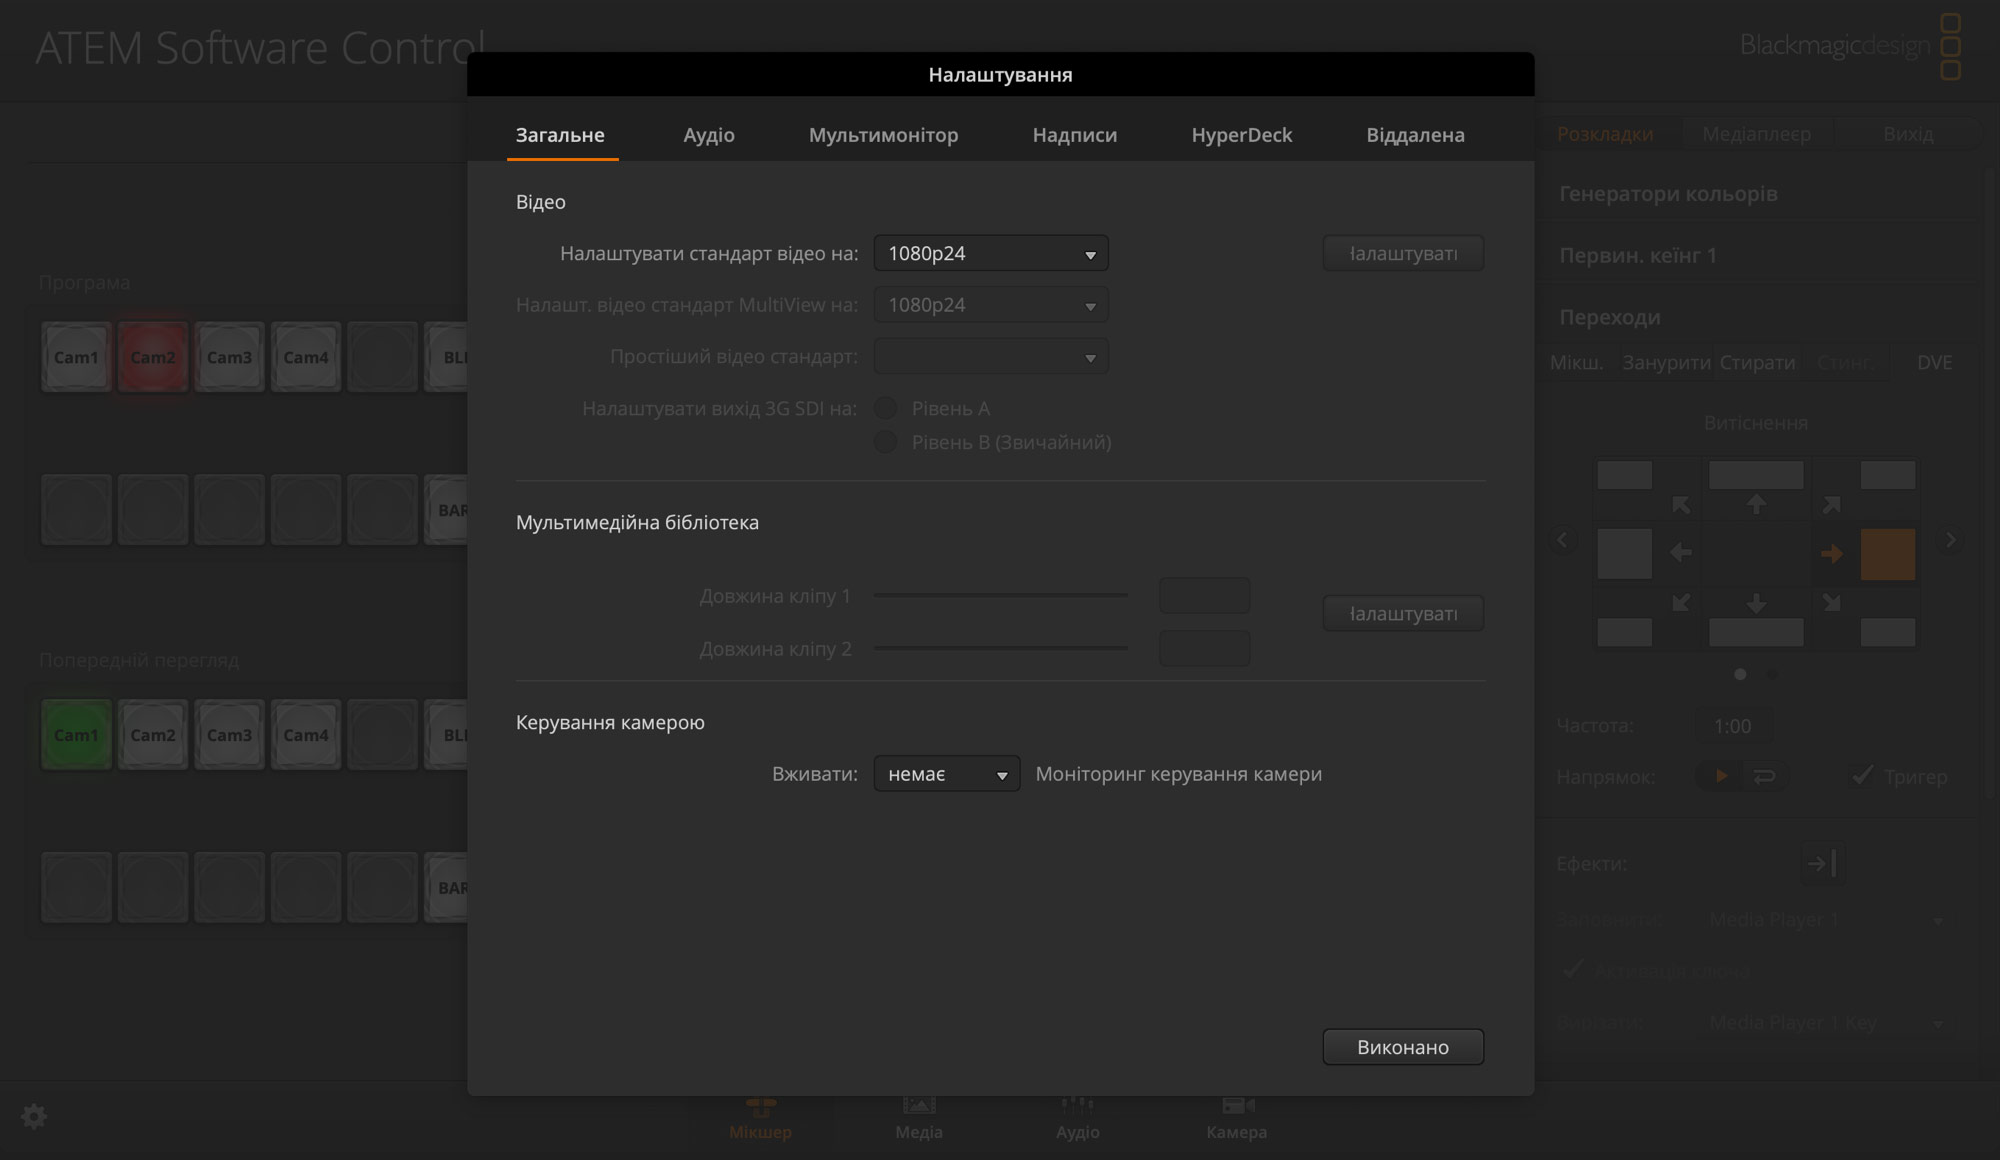Select the push-up arrow
This screenshot has width=2000, height=1160.
(1756, 505)
